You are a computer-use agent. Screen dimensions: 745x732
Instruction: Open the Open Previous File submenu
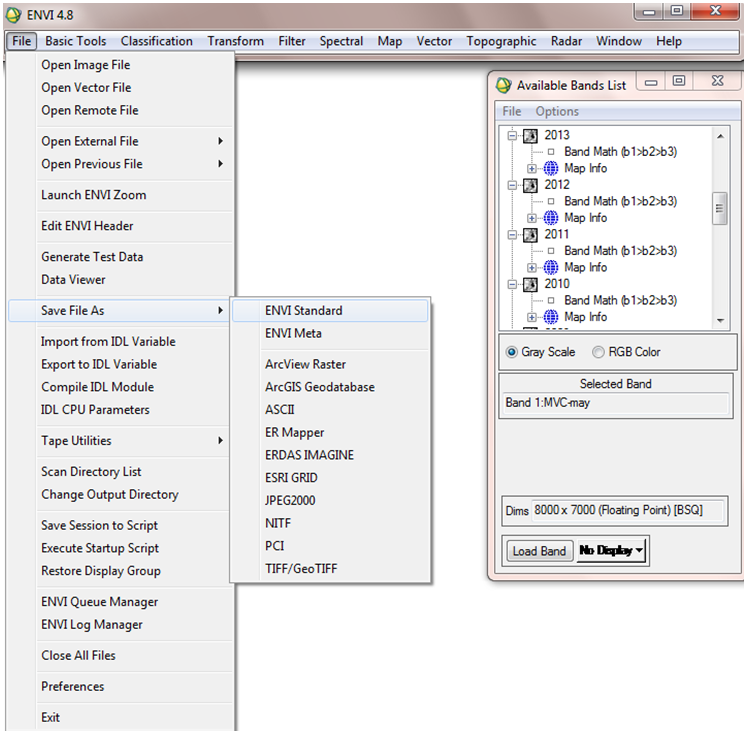121,164
